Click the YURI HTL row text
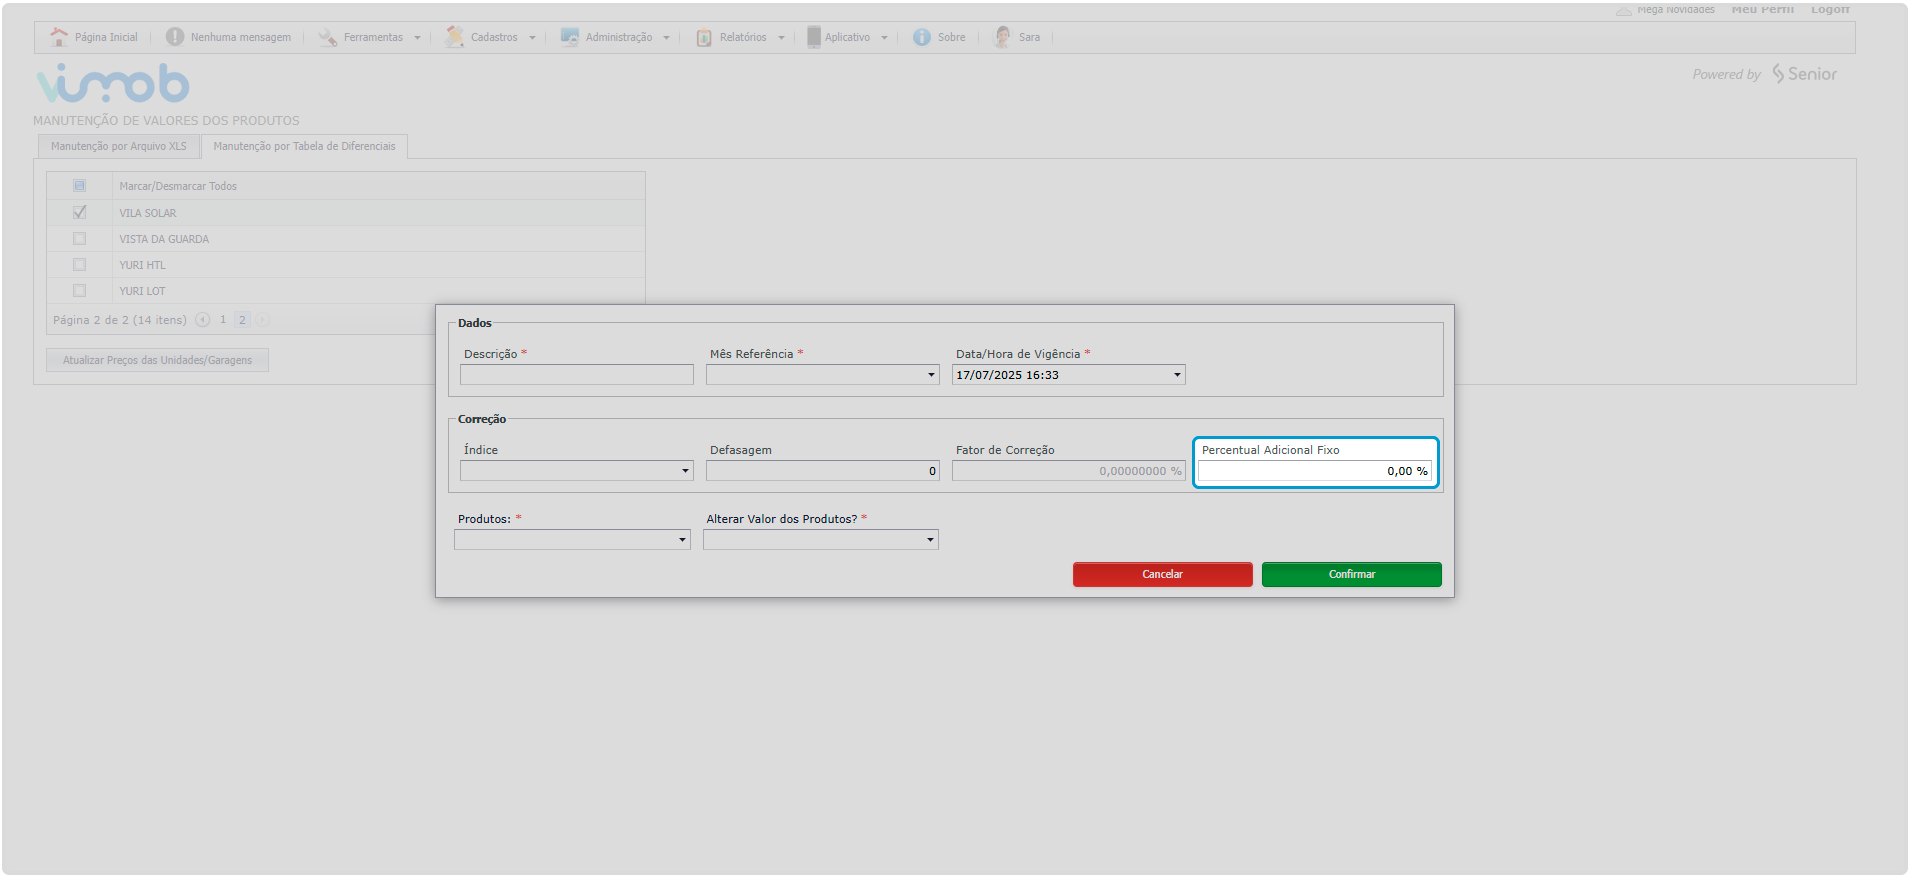Screen dimensions: 1911x877 [143, 265]
